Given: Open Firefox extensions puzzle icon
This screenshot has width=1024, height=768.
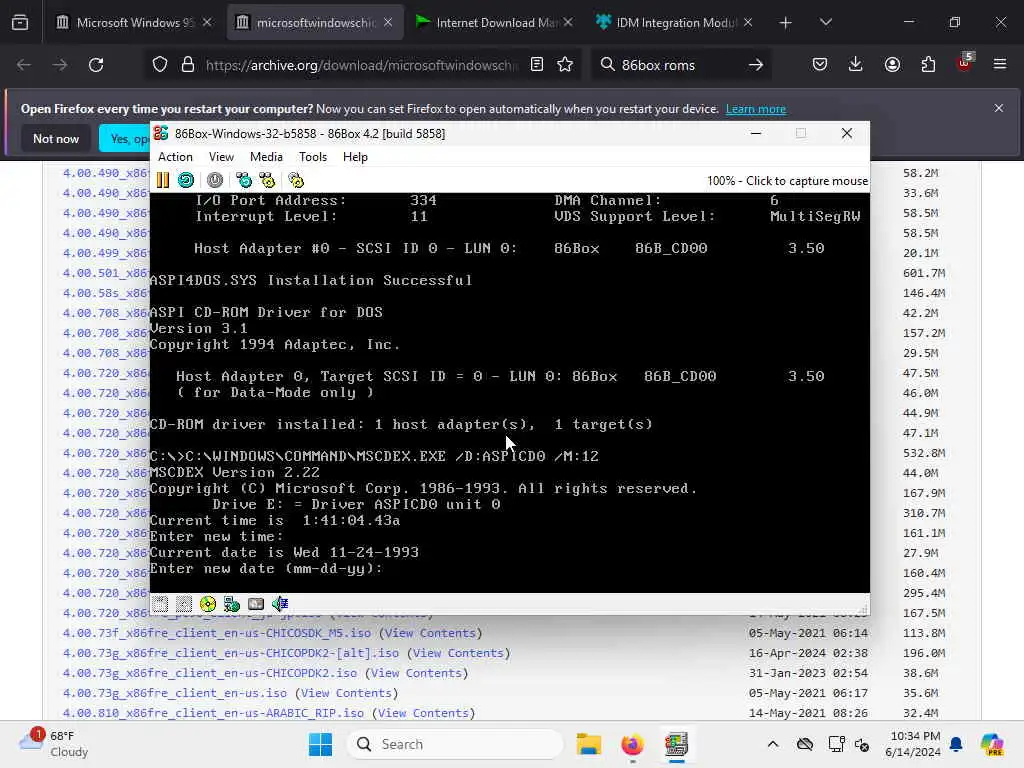Looking at the screenshot, I should coord(928,65).
